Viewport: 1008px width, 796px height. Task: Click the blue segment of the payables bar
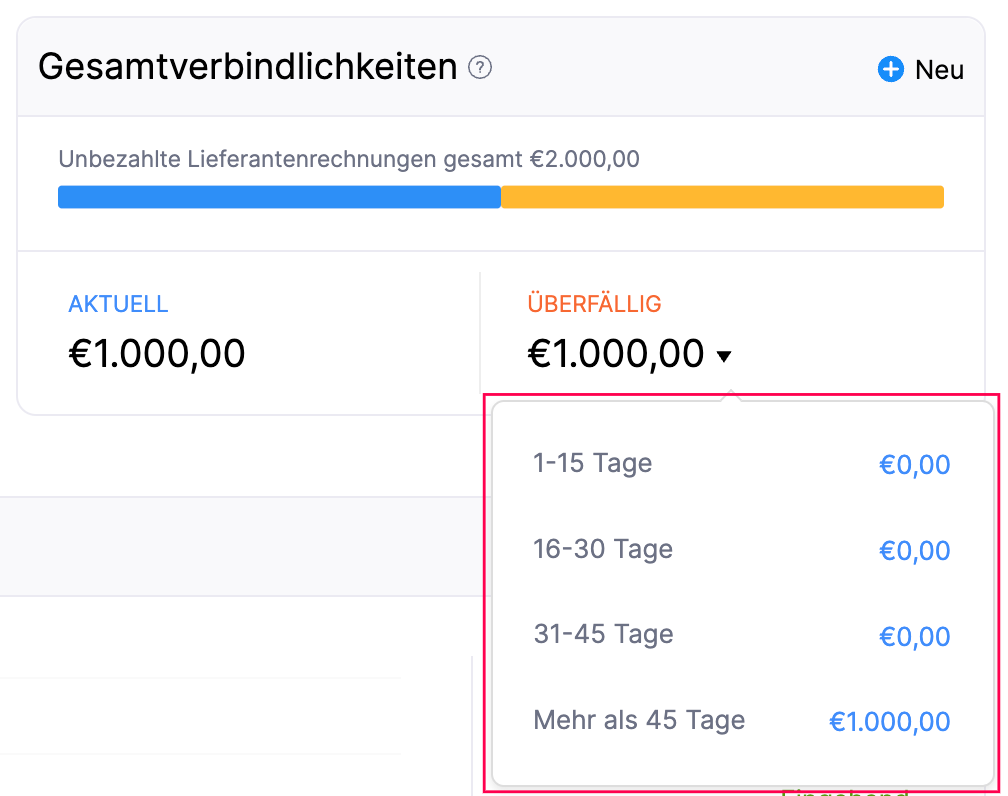coord(279,197)
